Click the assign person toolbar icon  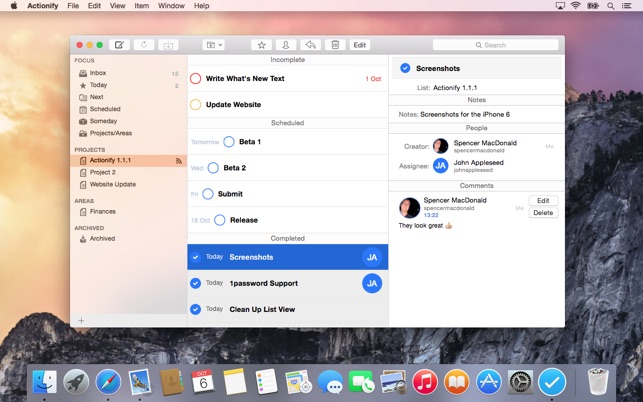click(286, 45)
